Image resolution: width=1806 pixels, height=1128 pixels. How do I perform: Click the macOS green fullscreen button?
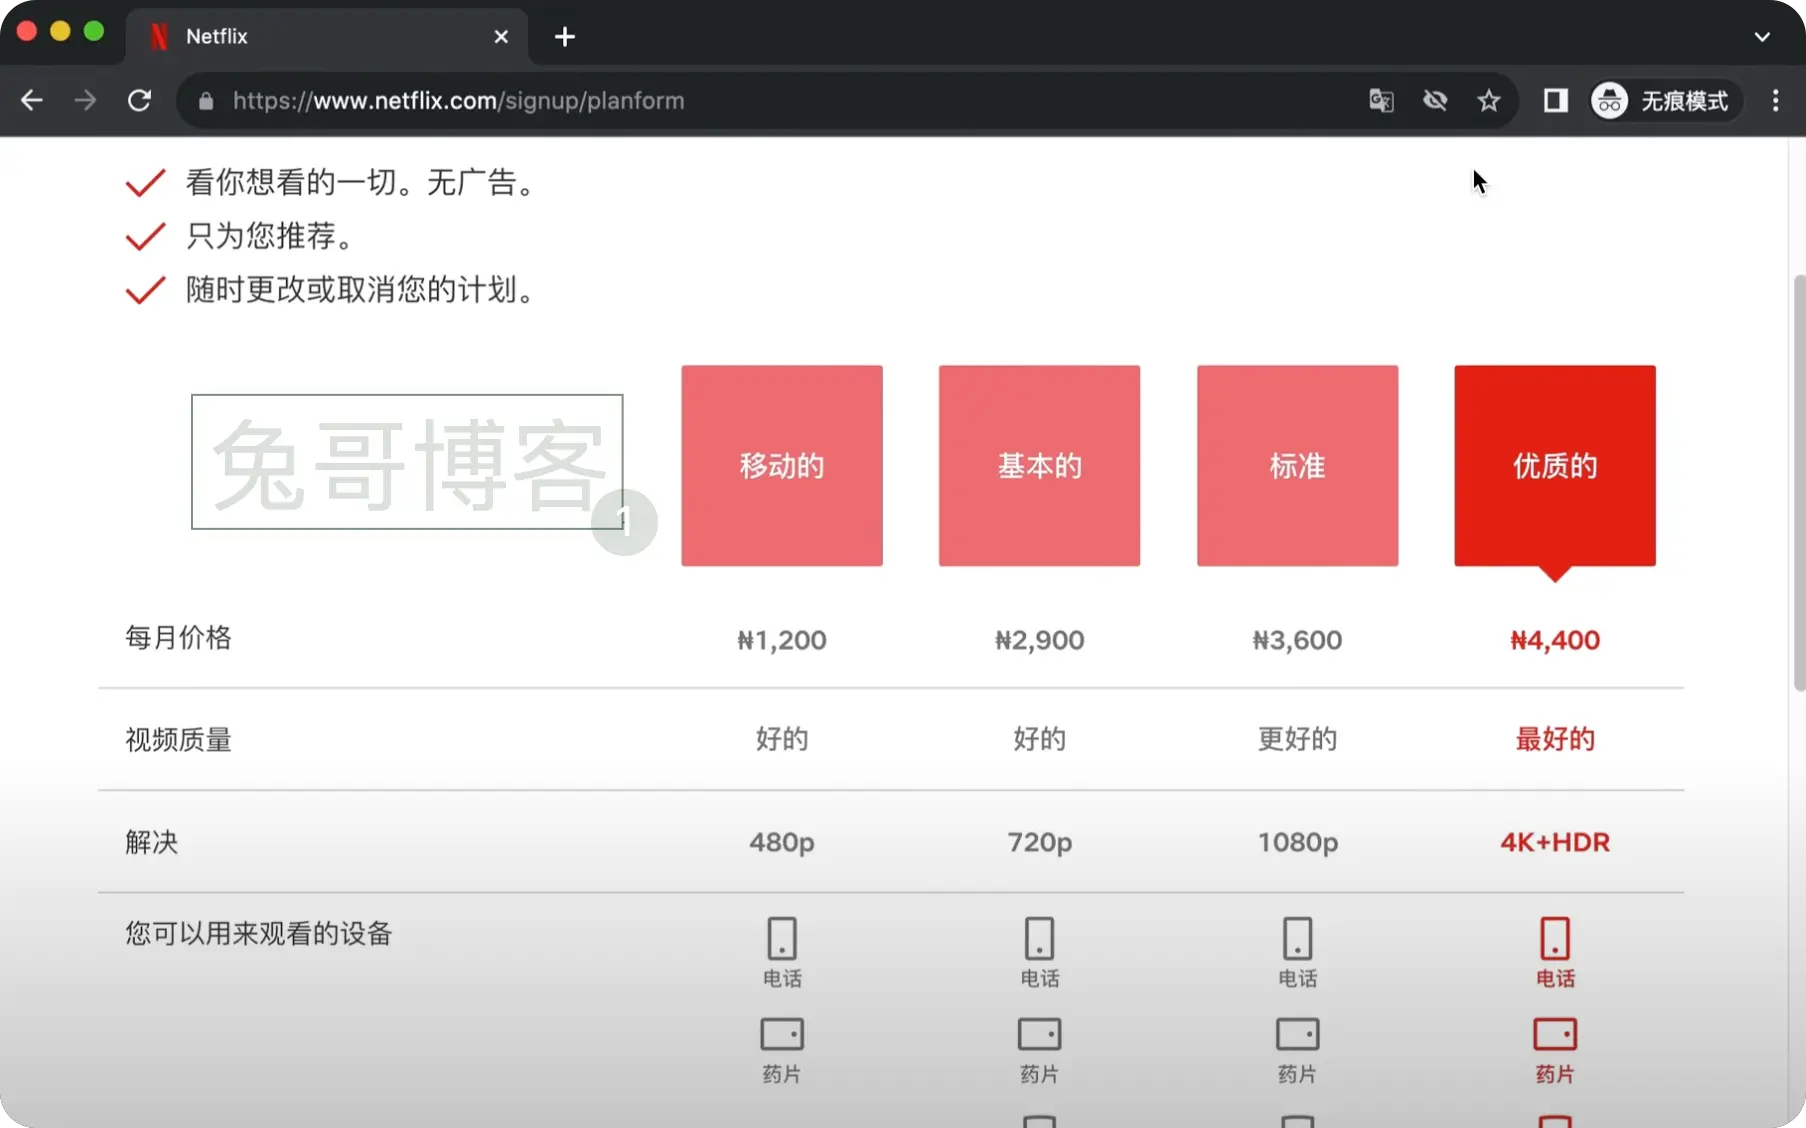pos(94,31)
